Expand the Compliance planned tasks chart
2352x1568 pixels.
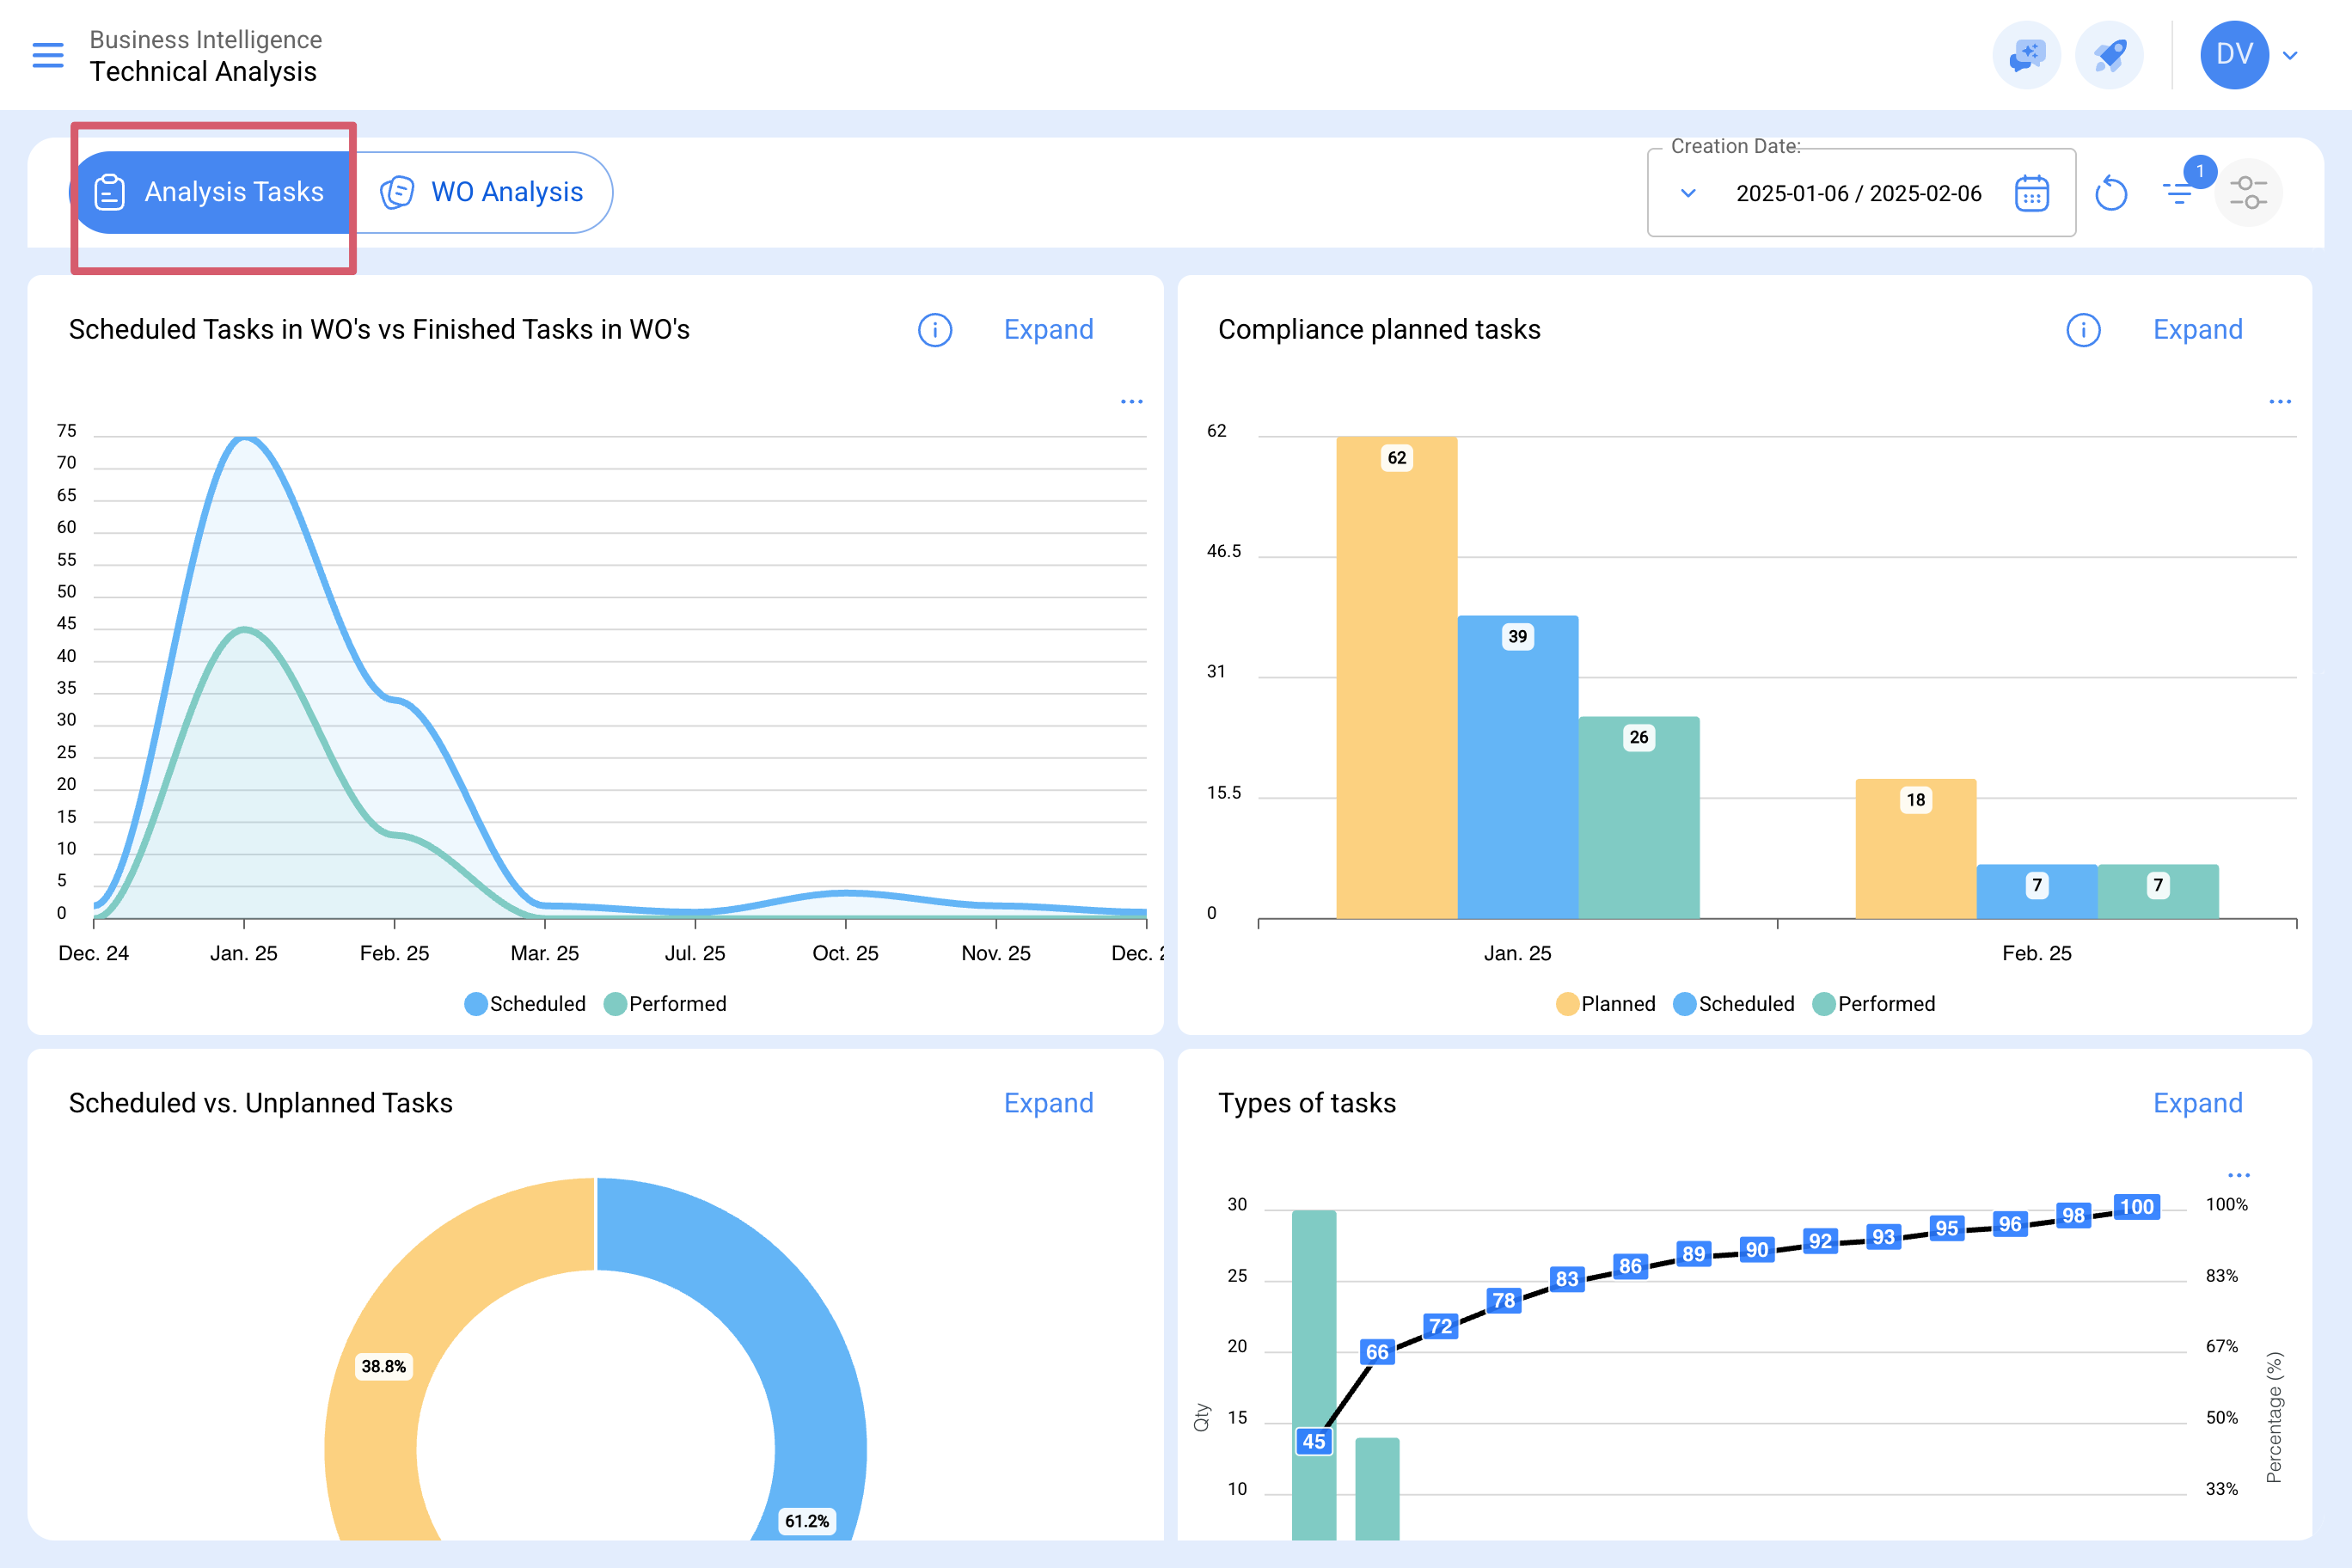(x=2198, y=330)
